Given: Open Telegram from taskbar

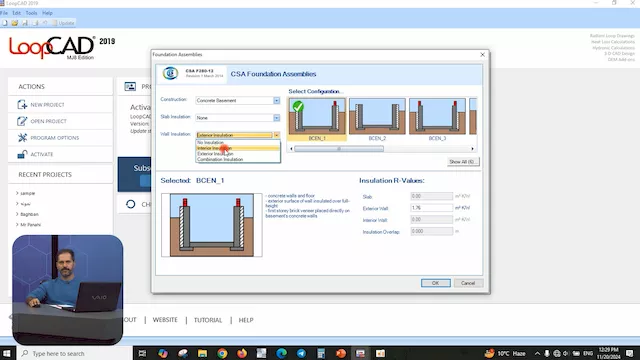Looking at the screenshot, I should click(x=301, y=353).
